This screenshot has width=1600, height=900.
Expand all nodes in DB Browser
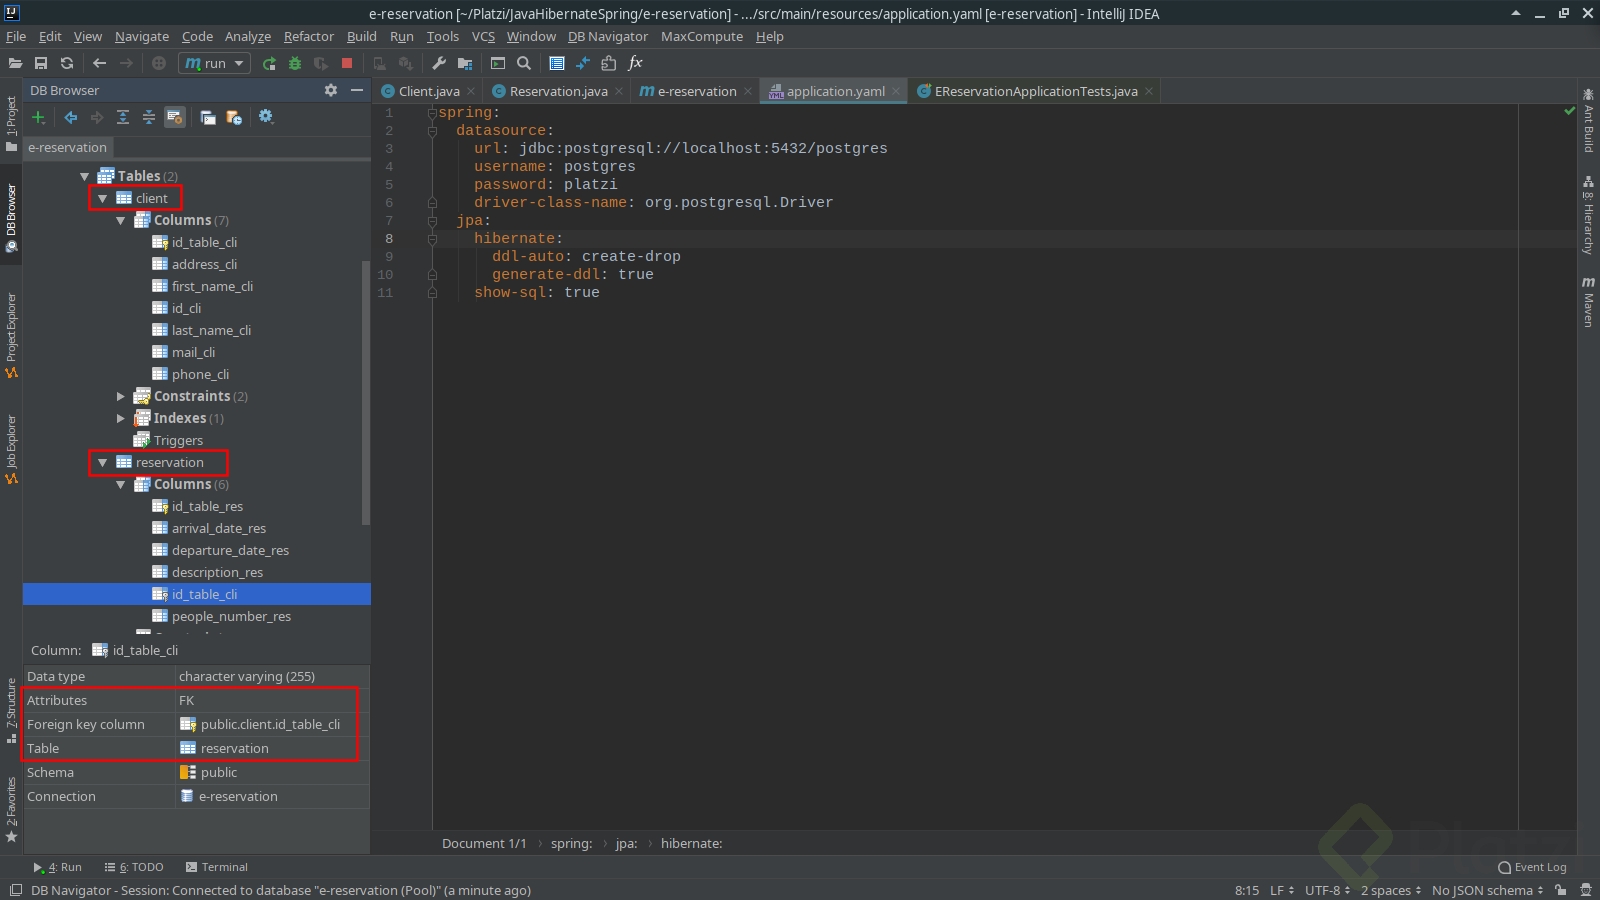point(123,117)
